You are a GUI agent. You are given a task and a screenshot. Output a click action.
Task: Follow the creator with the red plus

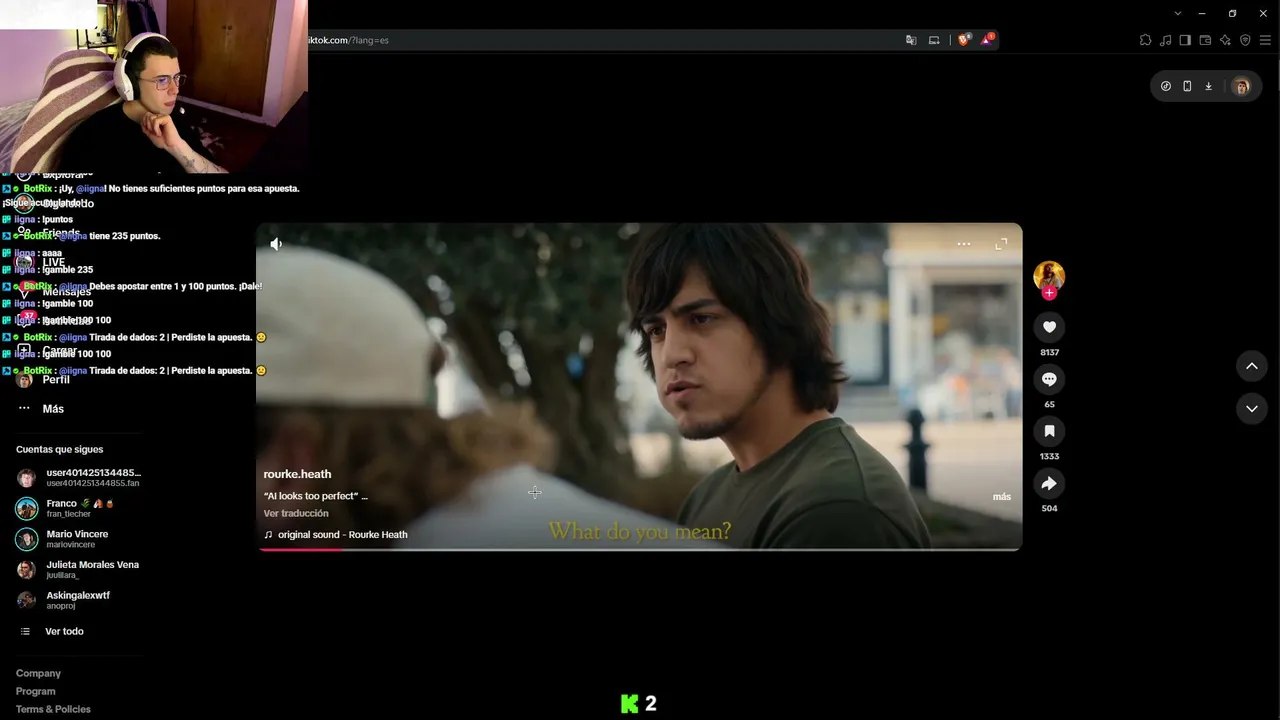point(1049,293)
